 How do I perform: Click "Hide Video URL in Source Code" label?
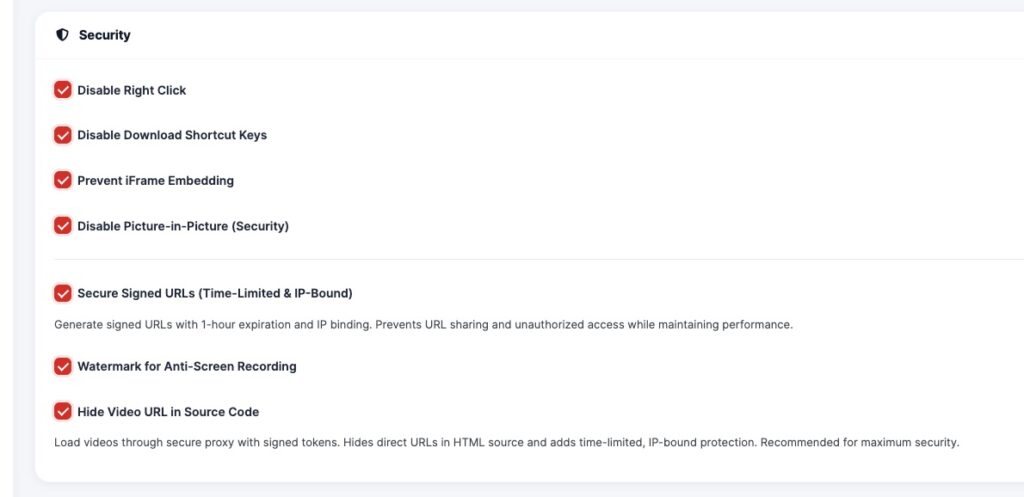168,412
